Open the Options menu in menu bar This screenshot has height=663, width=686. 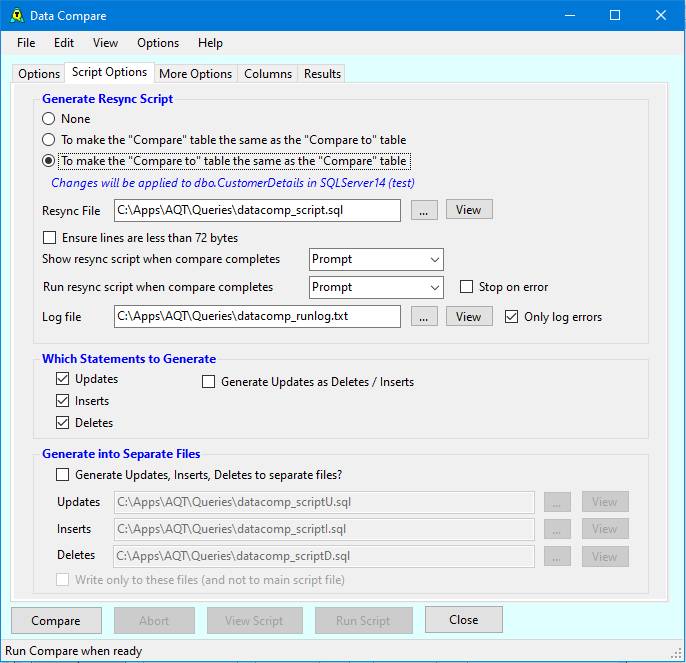158,43
